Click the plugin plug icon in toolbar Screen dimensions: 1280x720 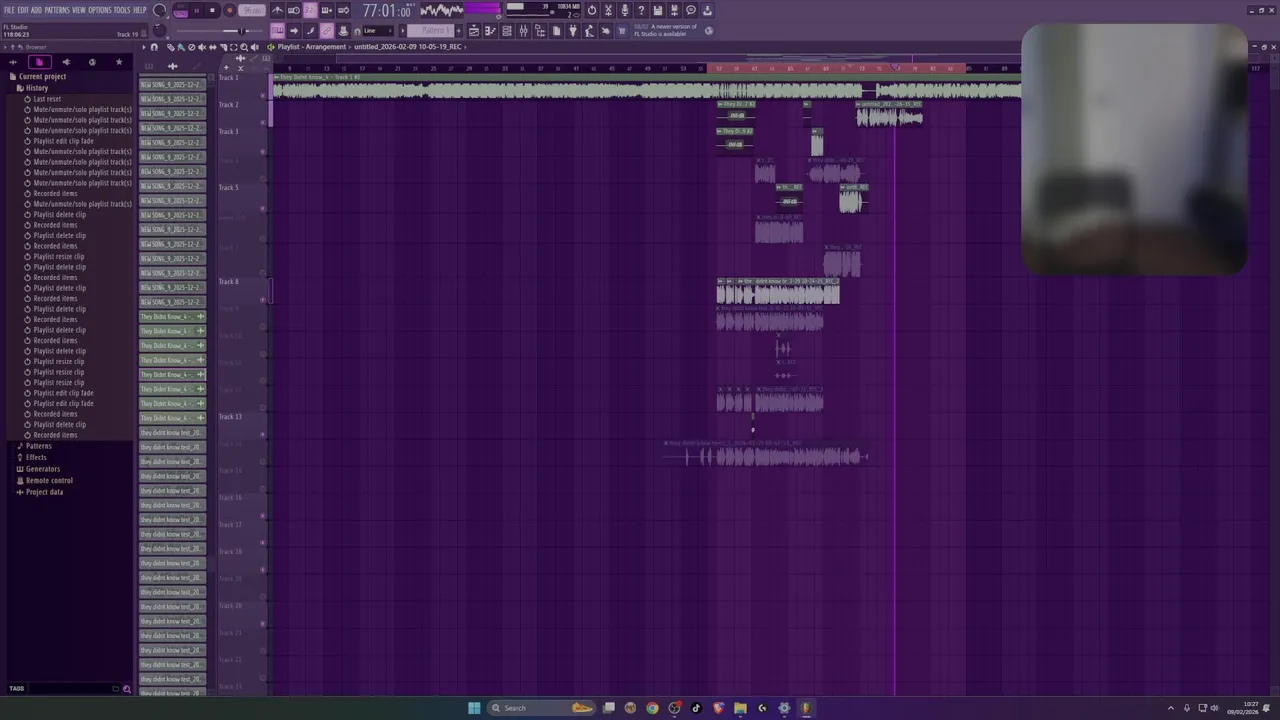click(572, 31)
